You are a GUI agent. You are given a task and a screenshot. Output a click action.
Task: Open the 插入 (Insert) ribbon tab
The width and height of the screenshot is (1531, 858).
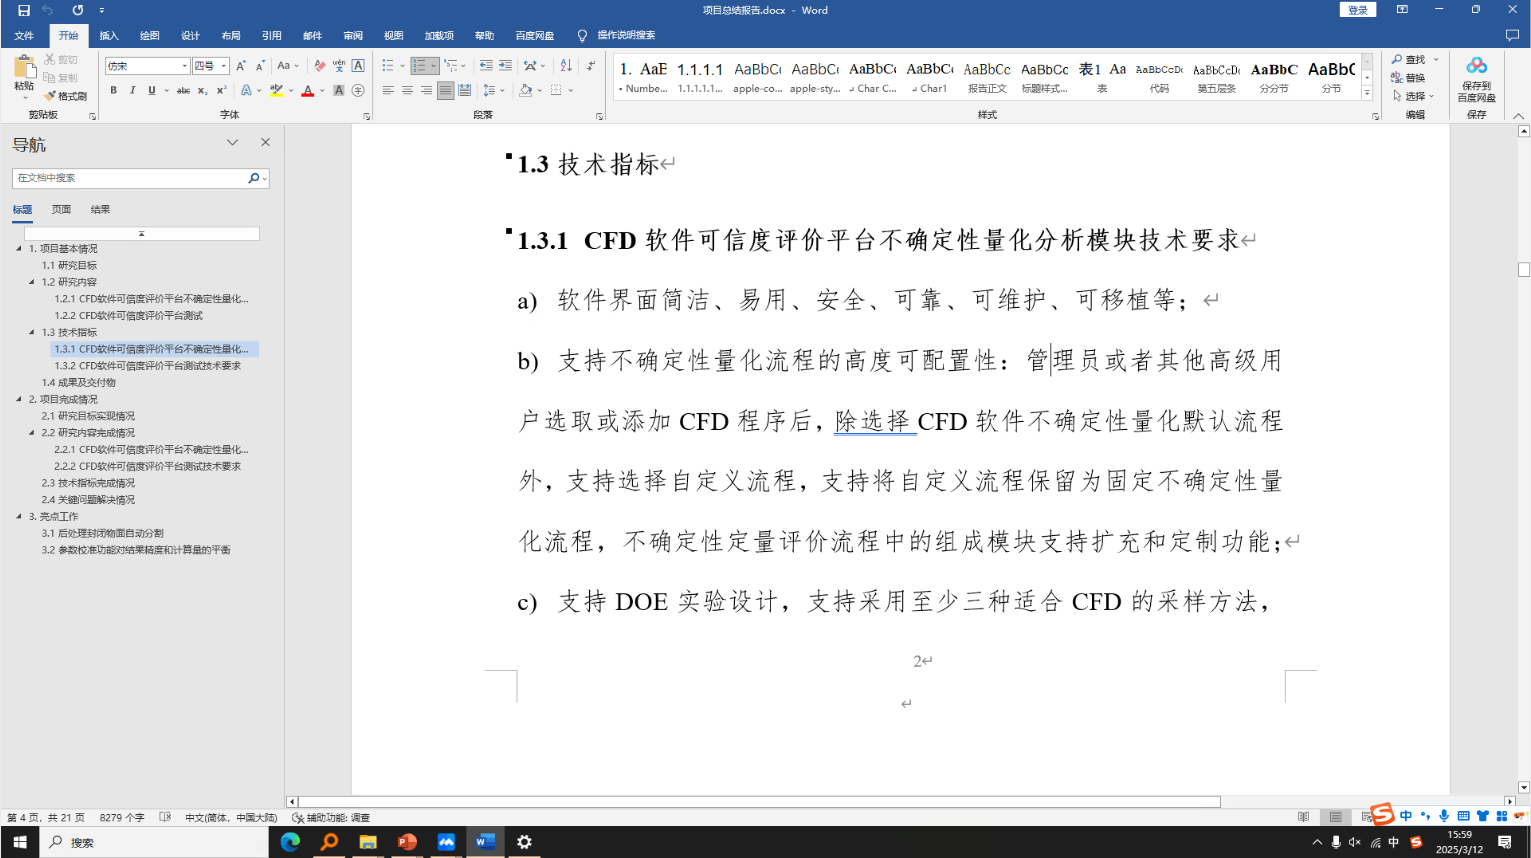109,35
